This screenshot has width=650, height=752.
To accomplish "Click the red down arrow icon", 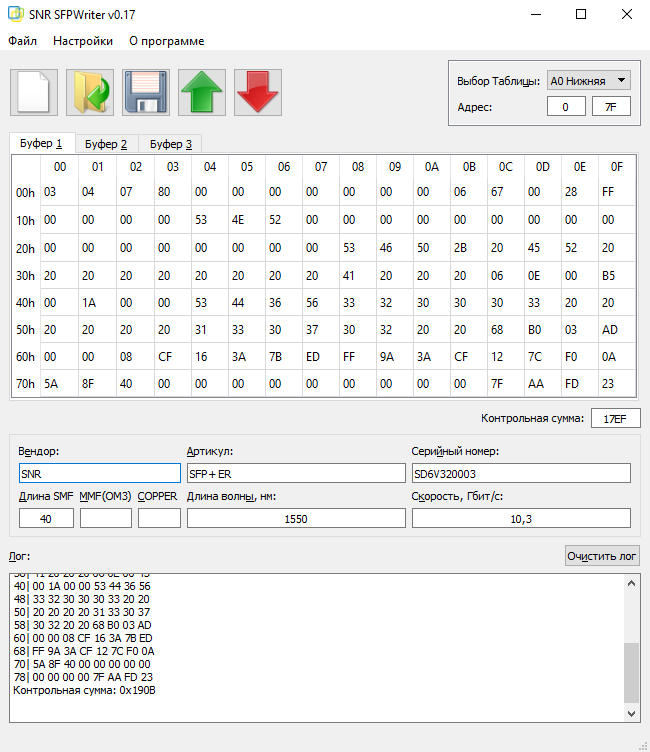I will (258, 92).
